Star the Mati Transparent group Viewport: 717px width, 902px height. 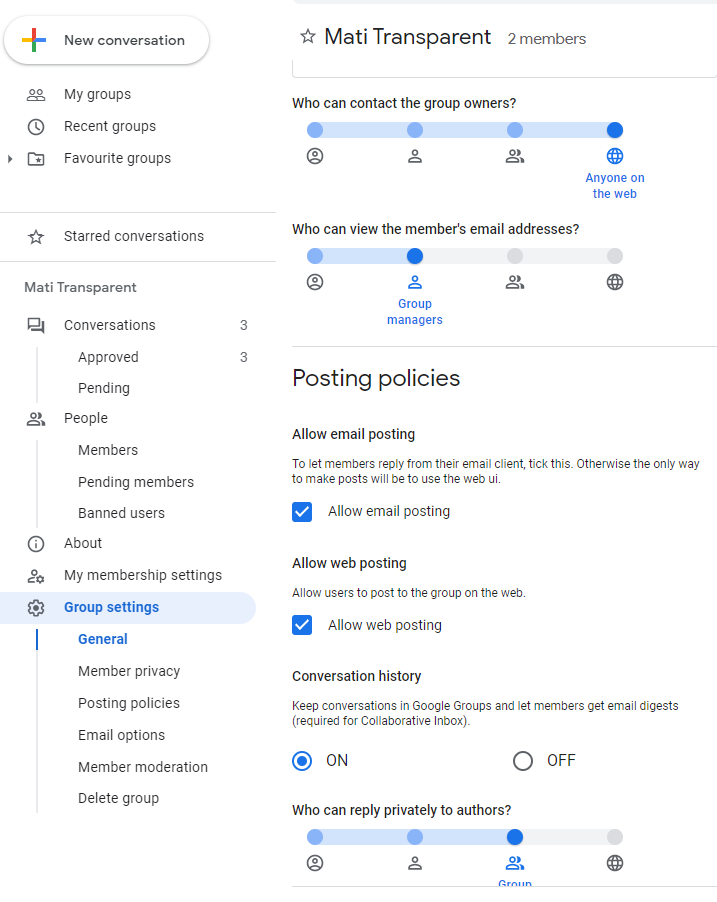click(x=308, y=37)
